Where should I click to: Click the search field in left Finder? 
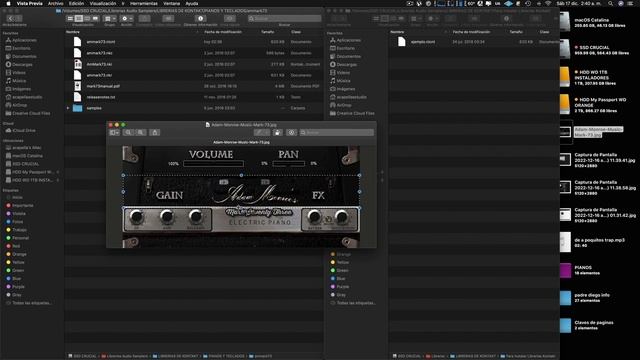tap(284, 19)
